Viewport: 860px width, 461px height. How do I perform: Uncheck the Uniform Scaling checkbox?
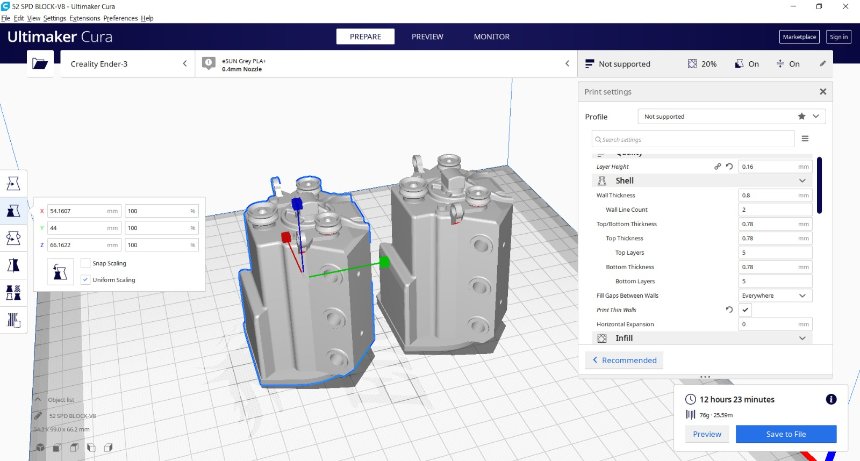click(x=85, y=280)
